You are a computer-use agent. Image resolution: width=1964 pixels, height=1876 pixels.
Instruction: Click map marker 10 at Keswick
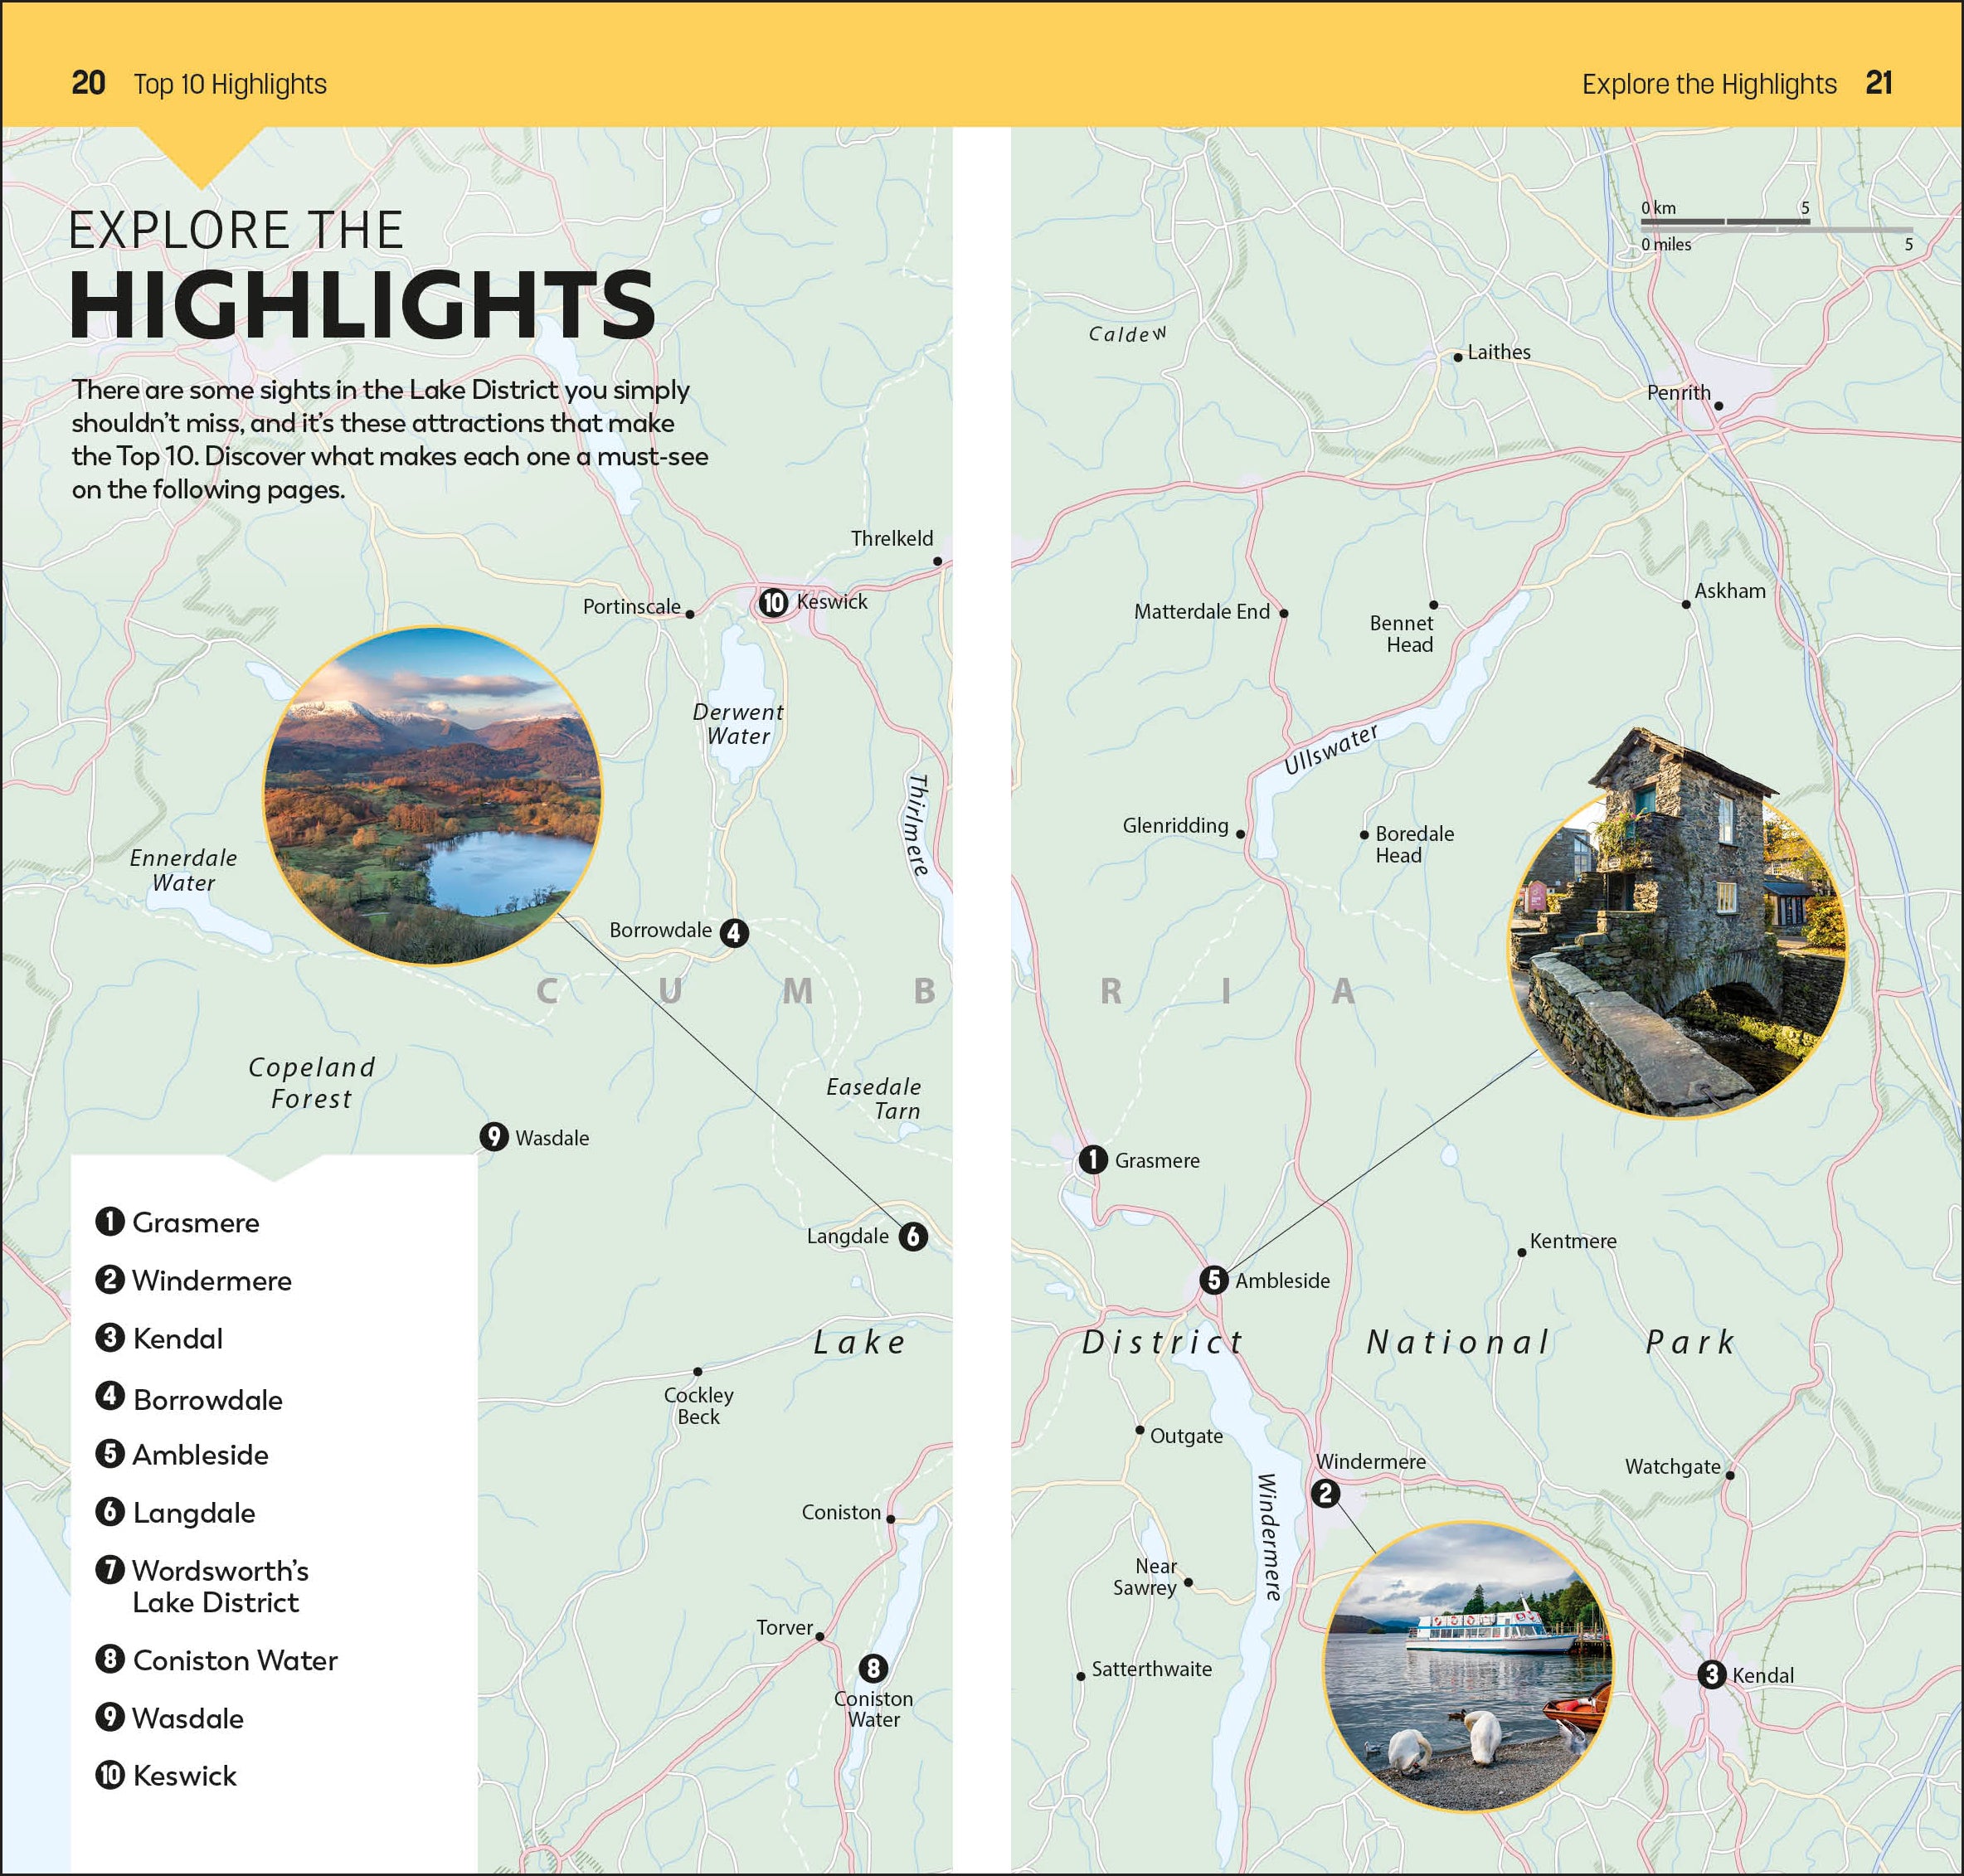coord(773,603)
